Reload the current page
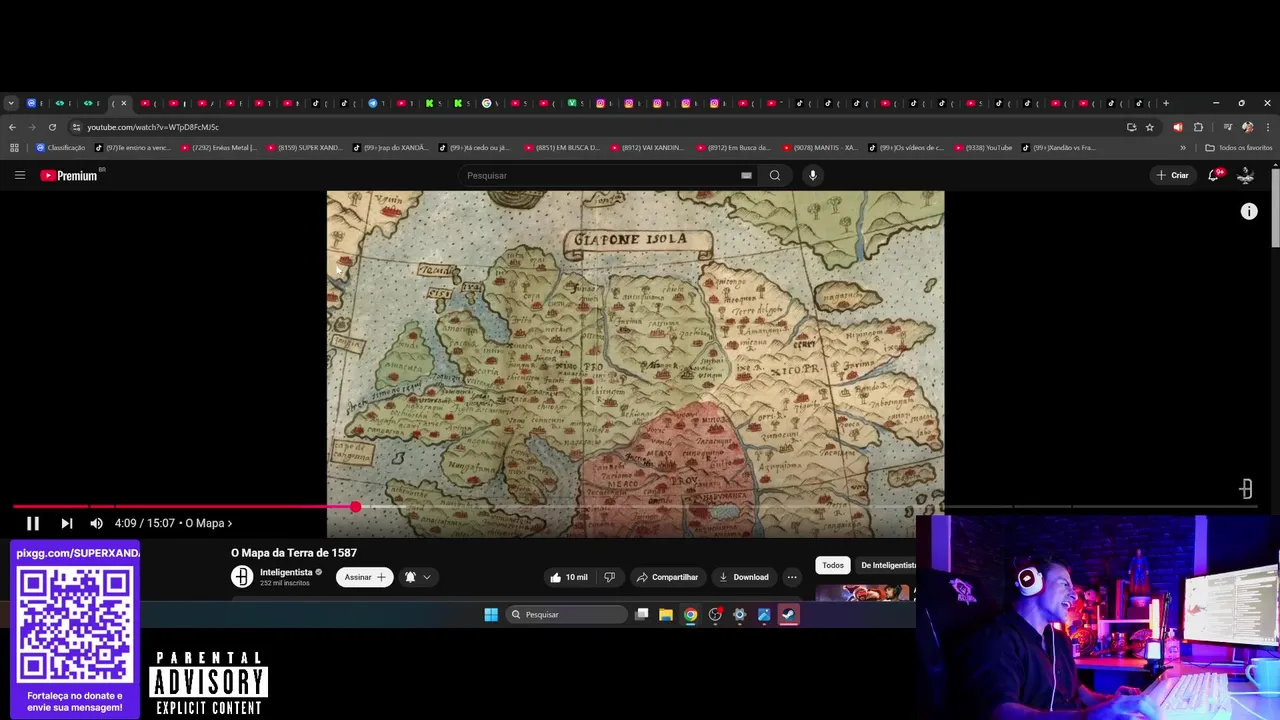 52,127
